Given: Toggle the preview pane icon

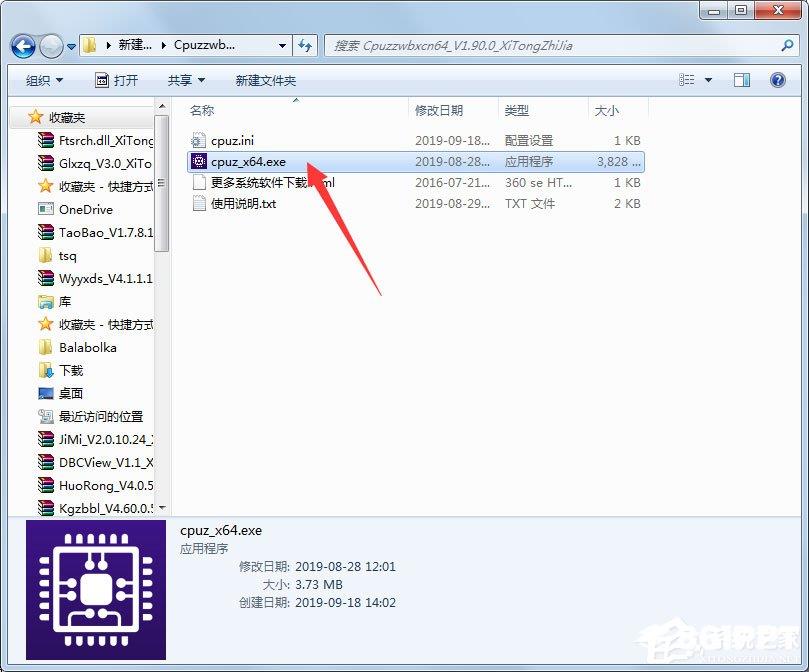Looking at the screenshot, I should [741, 80].
